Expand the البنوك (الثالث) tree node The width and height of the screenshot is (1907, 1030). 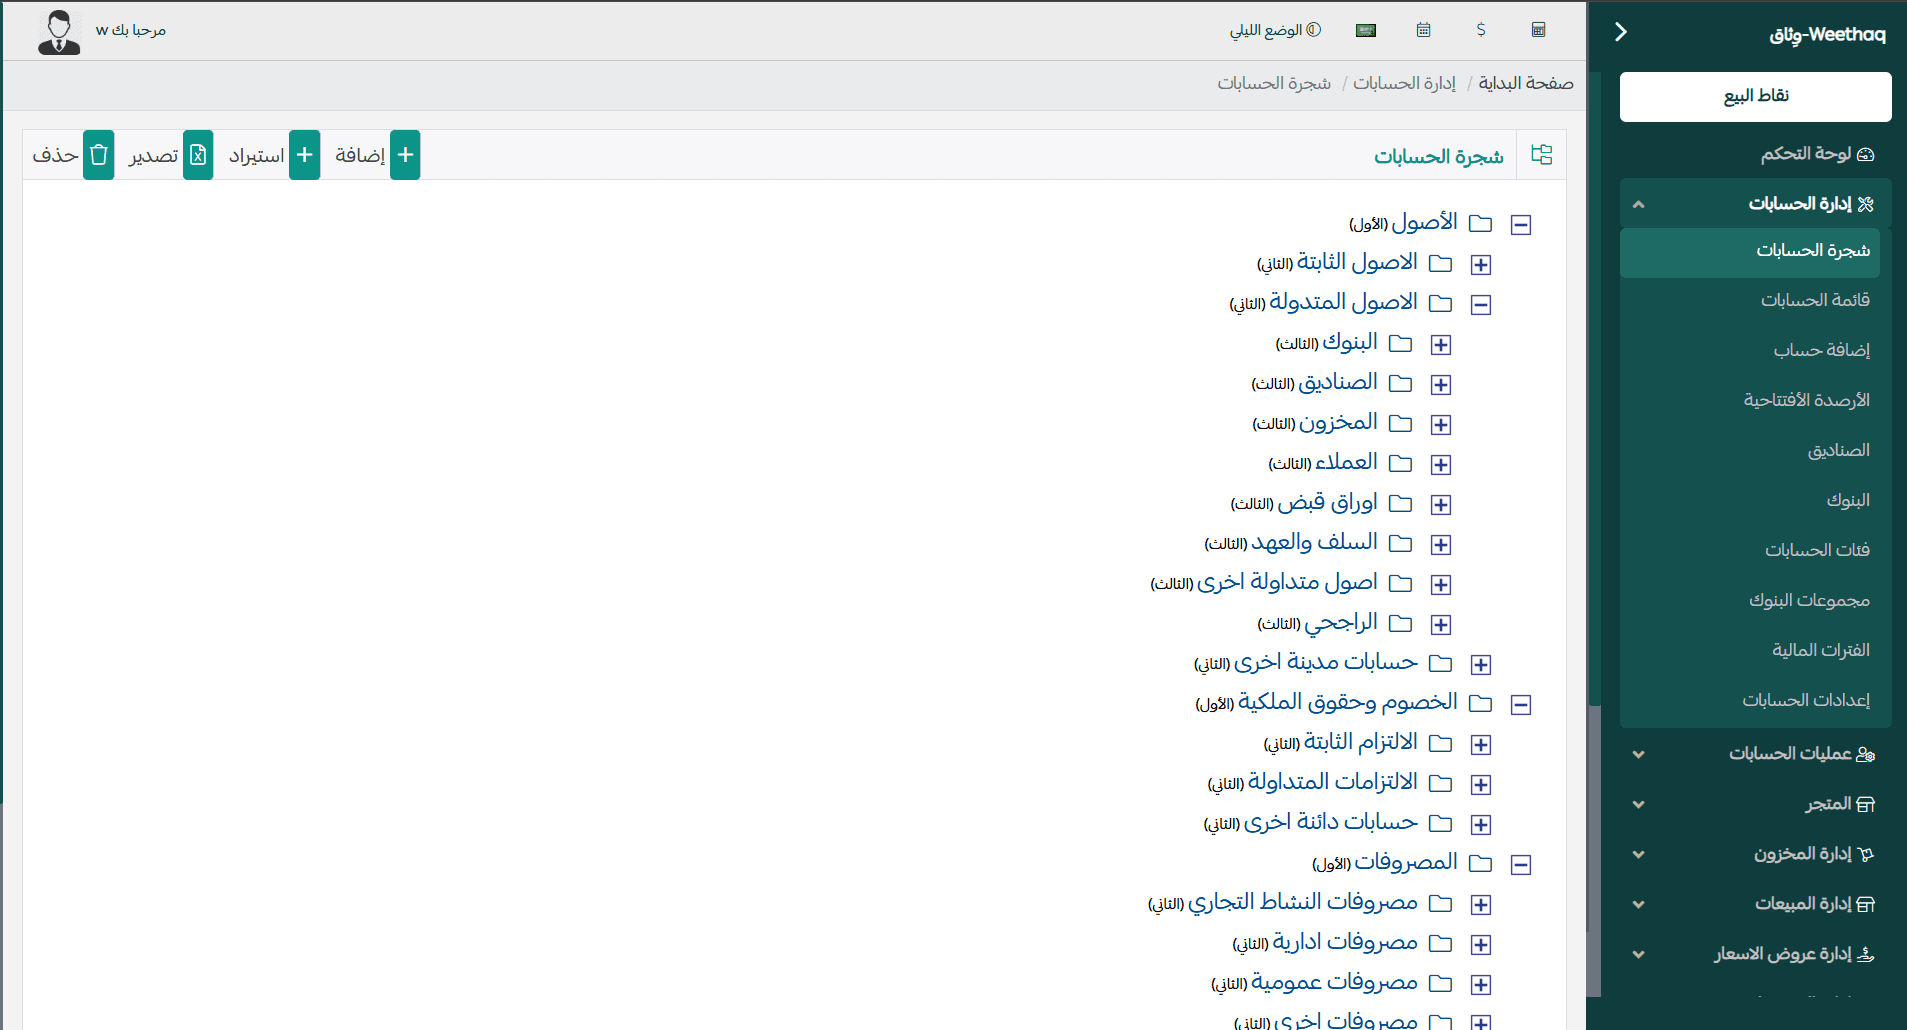pos(1441,344)
